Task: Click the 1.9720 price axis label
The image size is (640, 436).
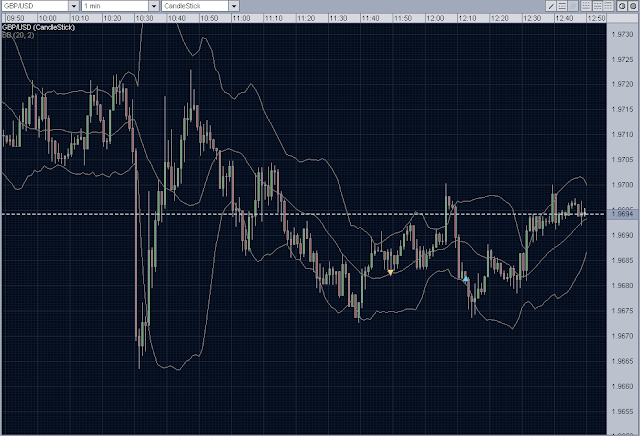Action: pyautogui.click(x=622, y=84)
